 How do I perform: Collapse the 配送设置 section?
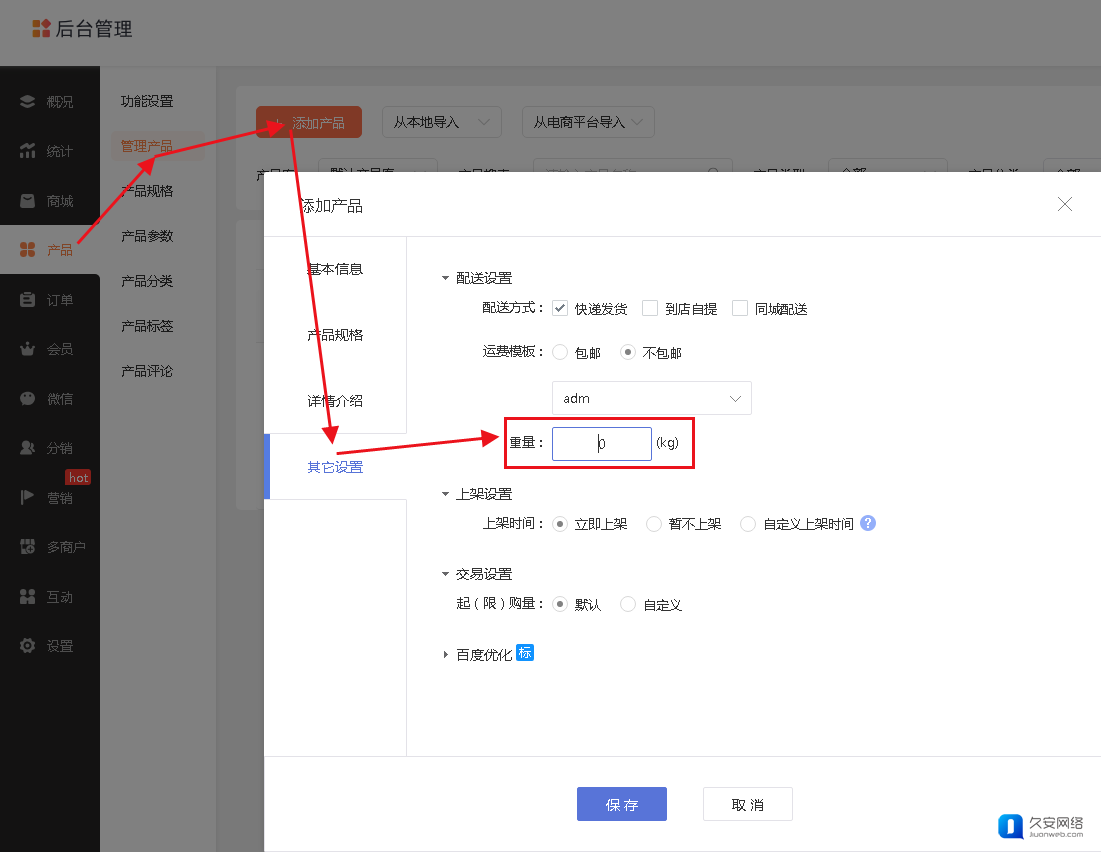pos(446,278)
